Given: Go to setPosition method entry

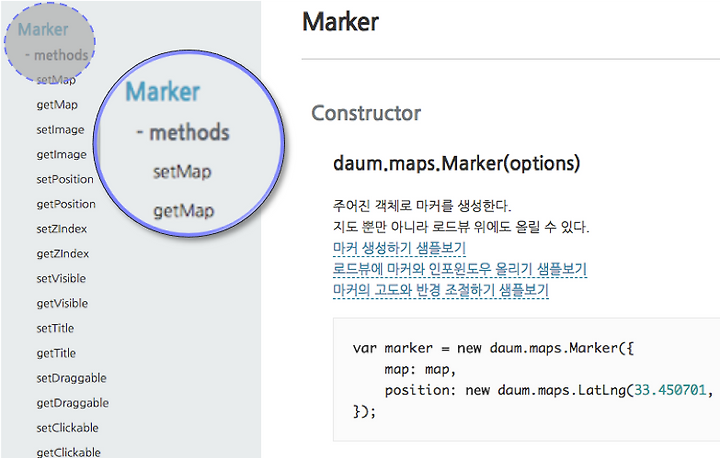Looking at the screenshot, I should tap(65, 179).
